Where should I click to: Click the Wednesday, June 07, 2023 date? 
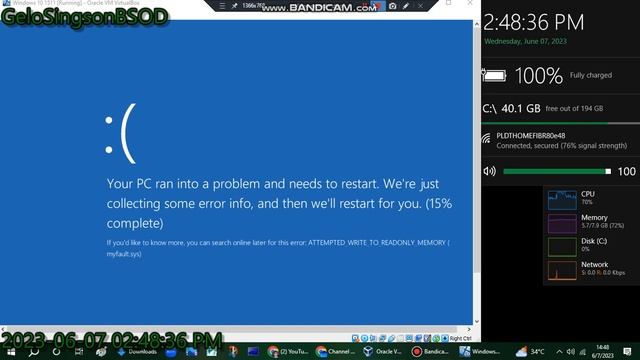tap(525, 41)
